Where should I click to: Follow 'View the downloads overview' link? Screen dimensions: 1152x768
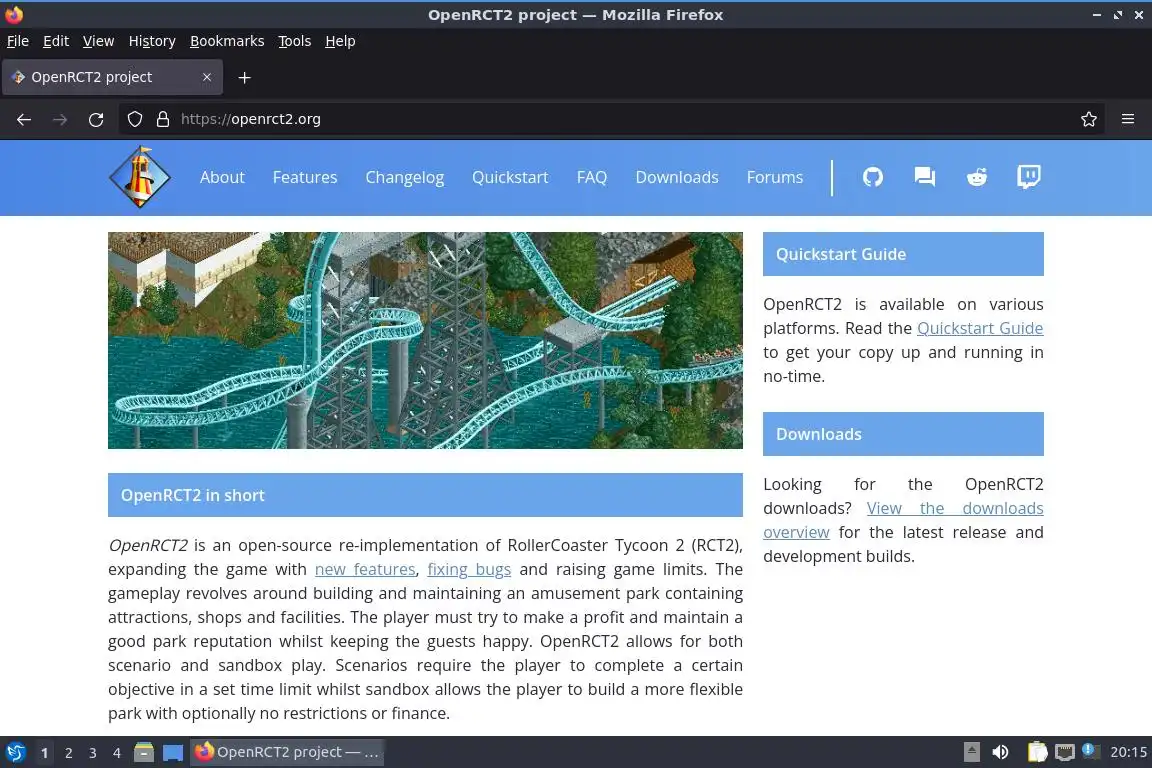(957, 509)
